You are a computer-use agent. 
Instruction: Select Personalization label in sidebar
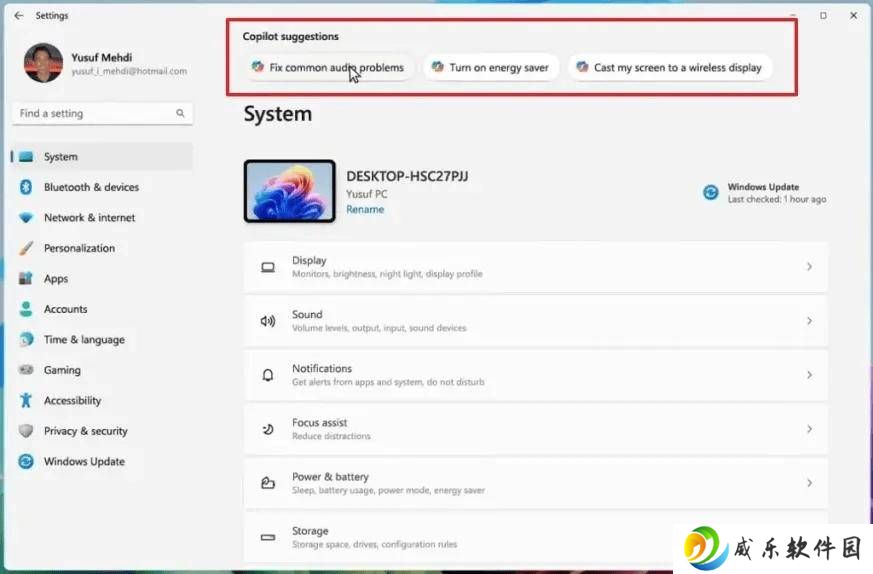pyautogui.click(x=79, y=248)
